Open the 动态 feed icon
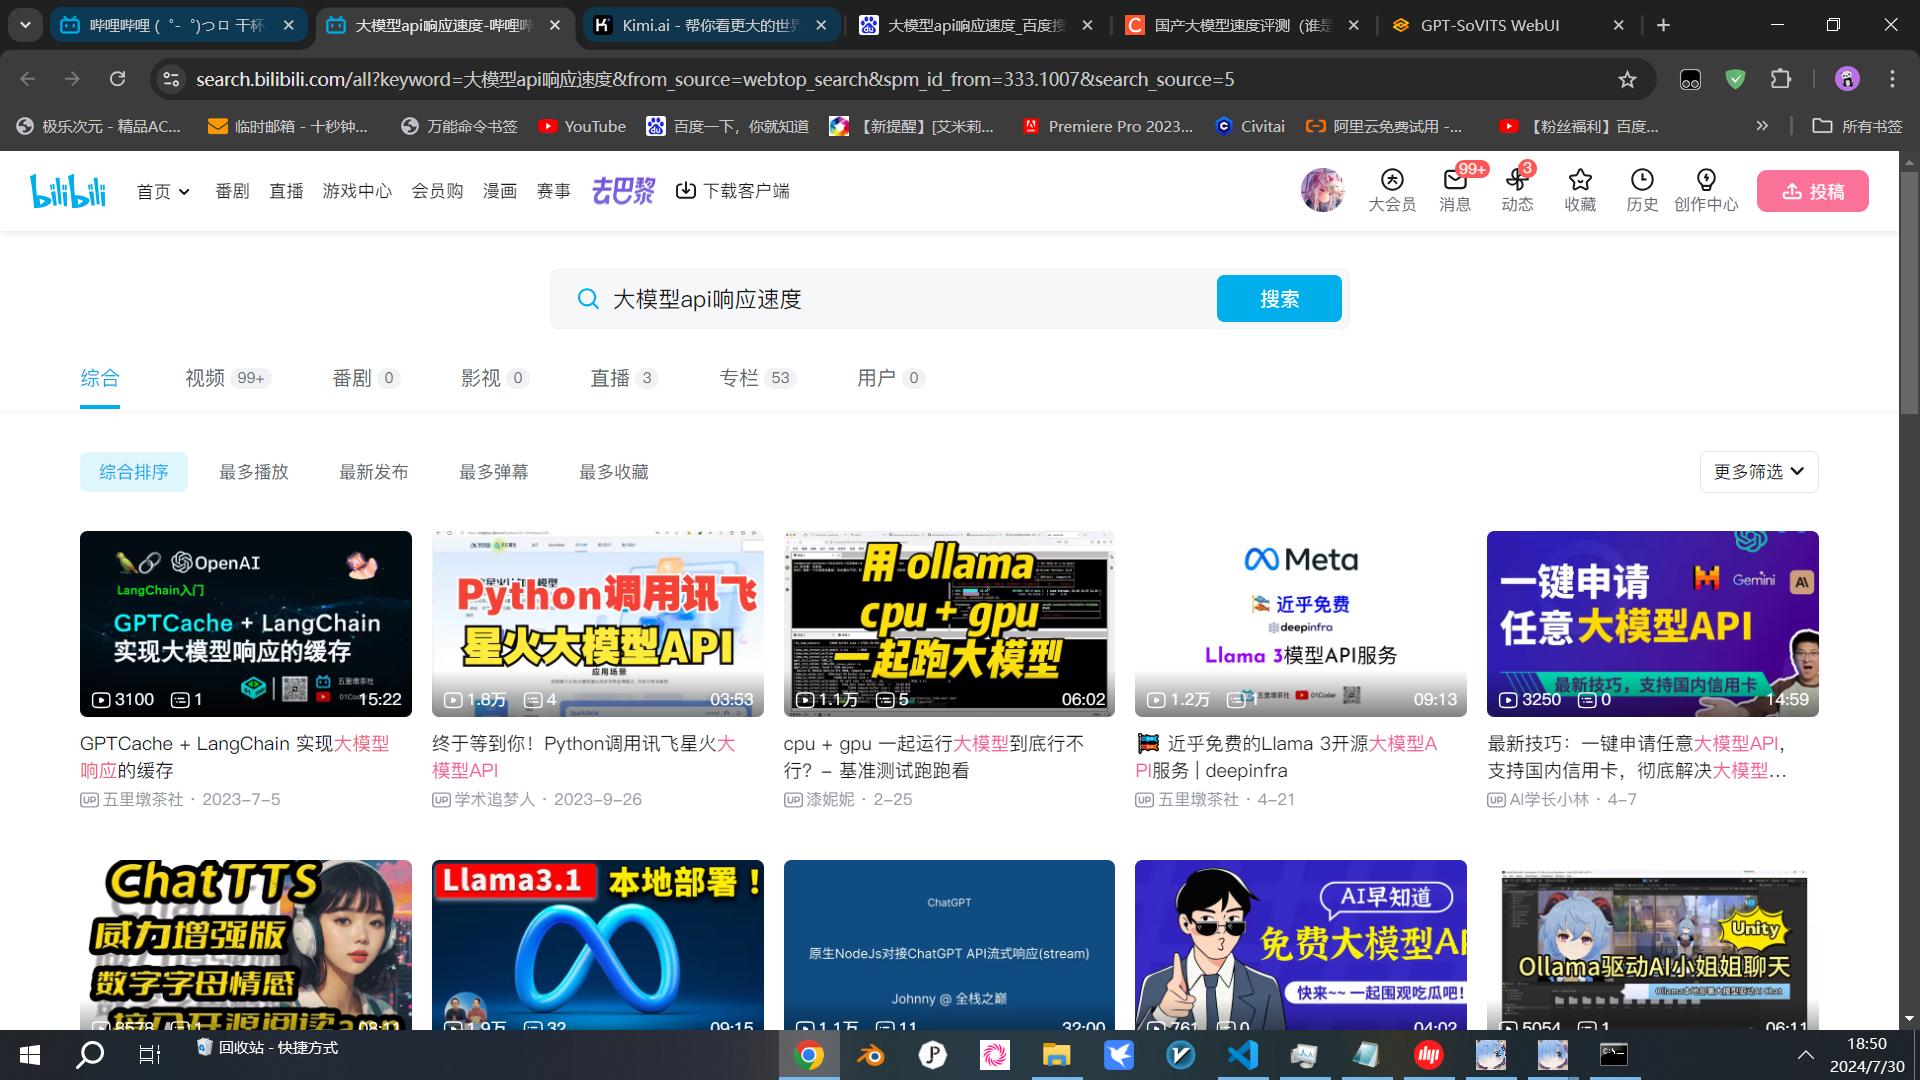Screen dimensions: 1920x1080 point(1517,190)
